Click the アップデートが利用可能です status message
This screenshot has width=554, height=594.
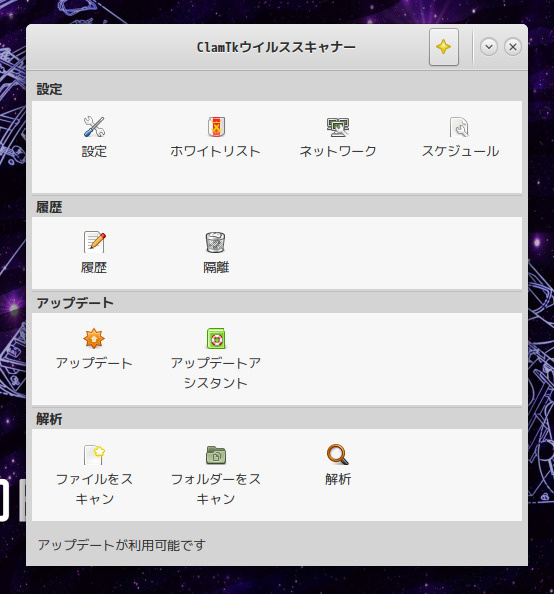pos(122,545)
